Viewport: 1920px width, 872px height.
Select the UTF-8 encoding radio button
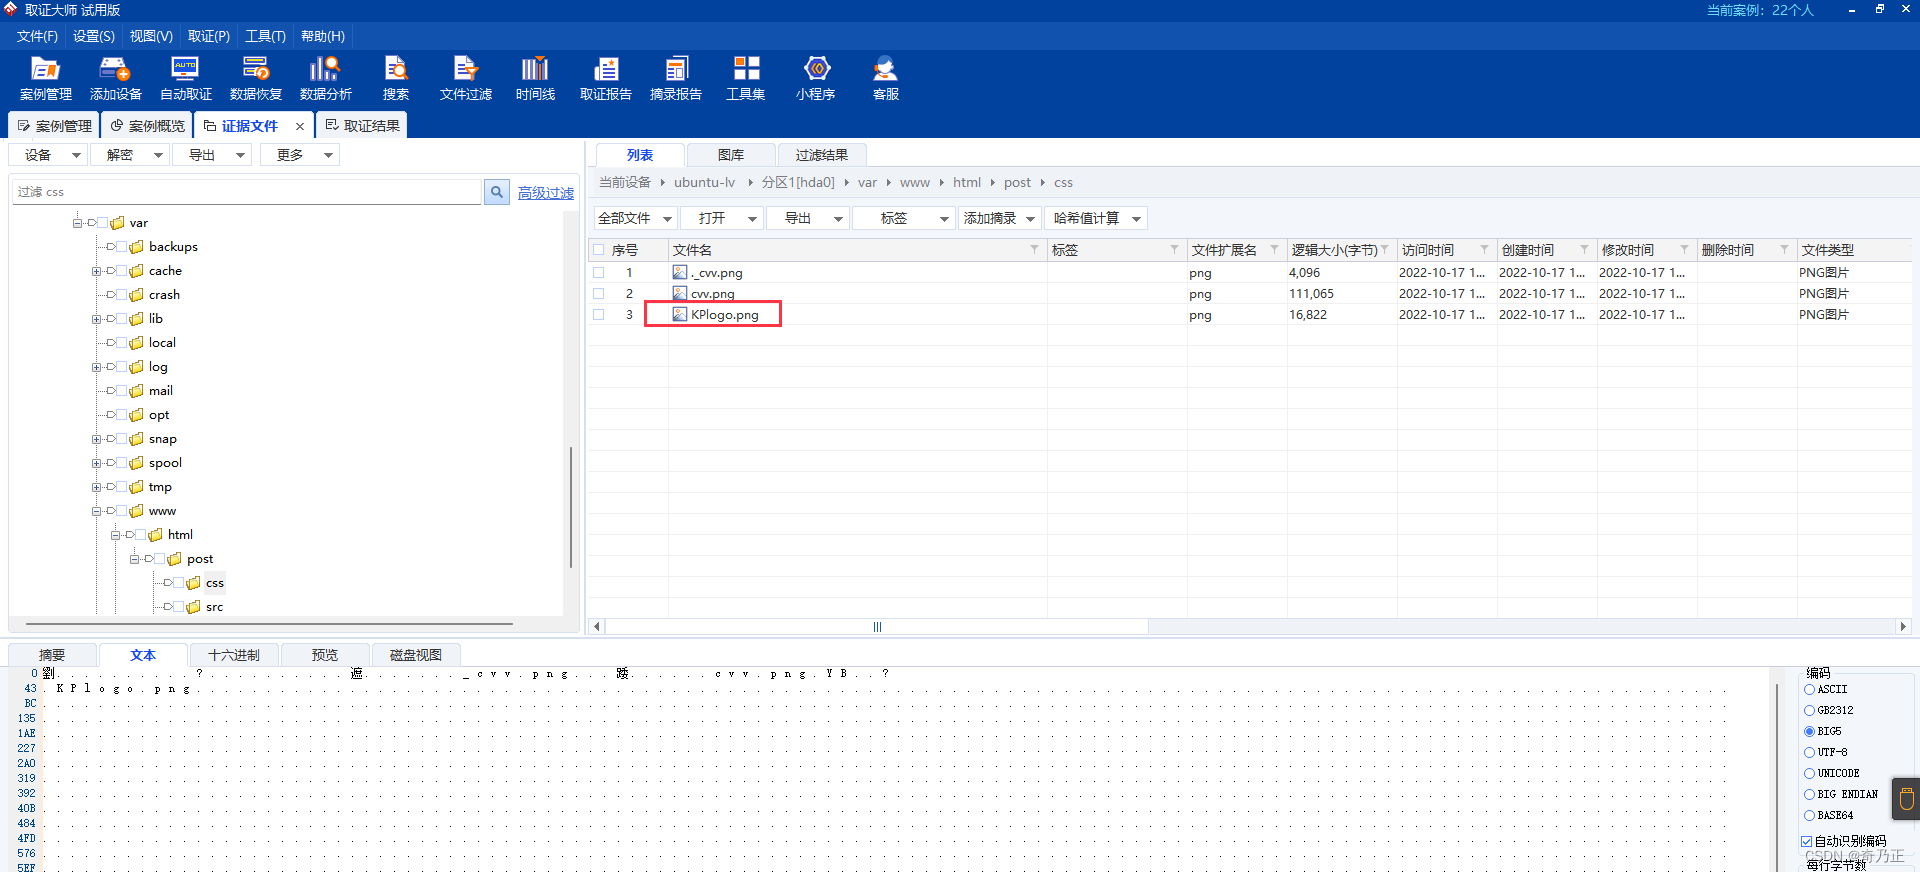tap(1809, 752)
